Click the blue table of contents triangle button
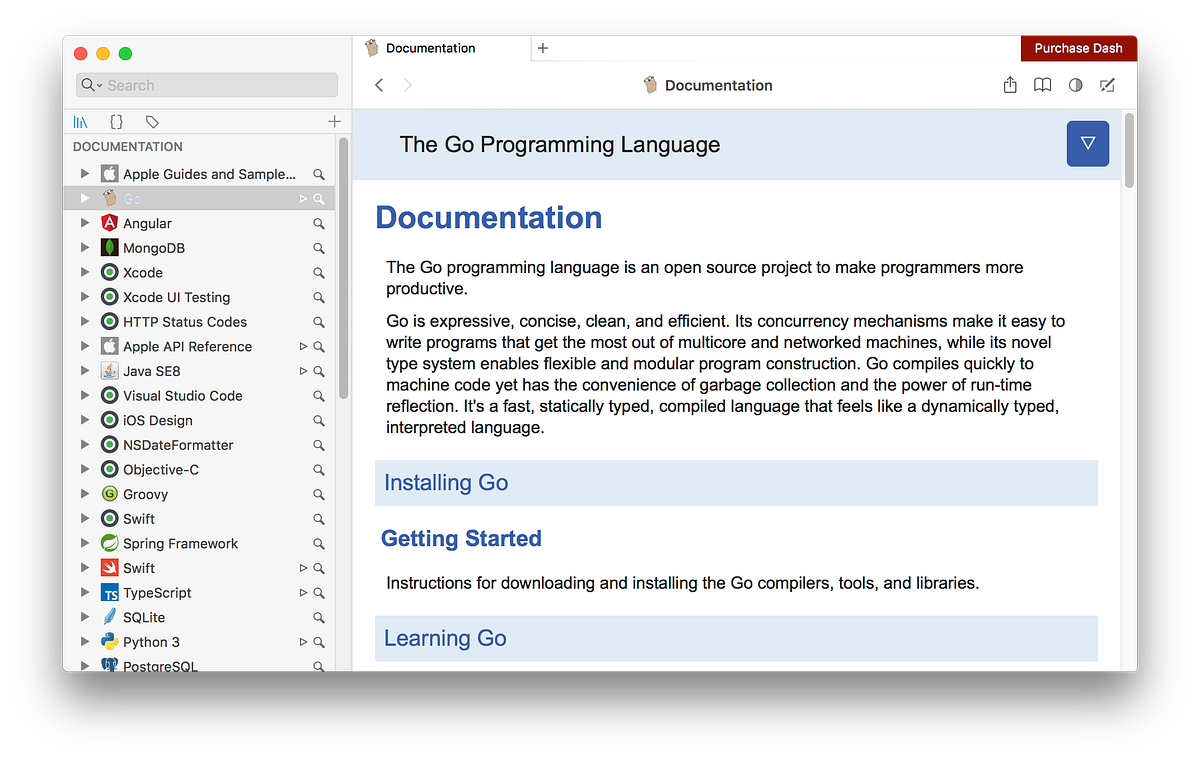The image size is (1200, 761). [x=1087, y=143]
